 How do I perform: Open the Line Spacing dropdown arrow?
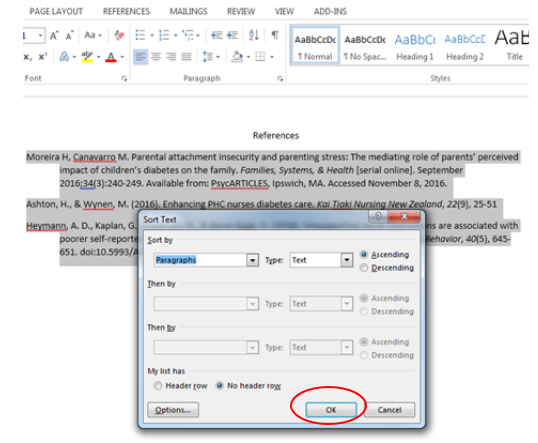pos(218,57)
